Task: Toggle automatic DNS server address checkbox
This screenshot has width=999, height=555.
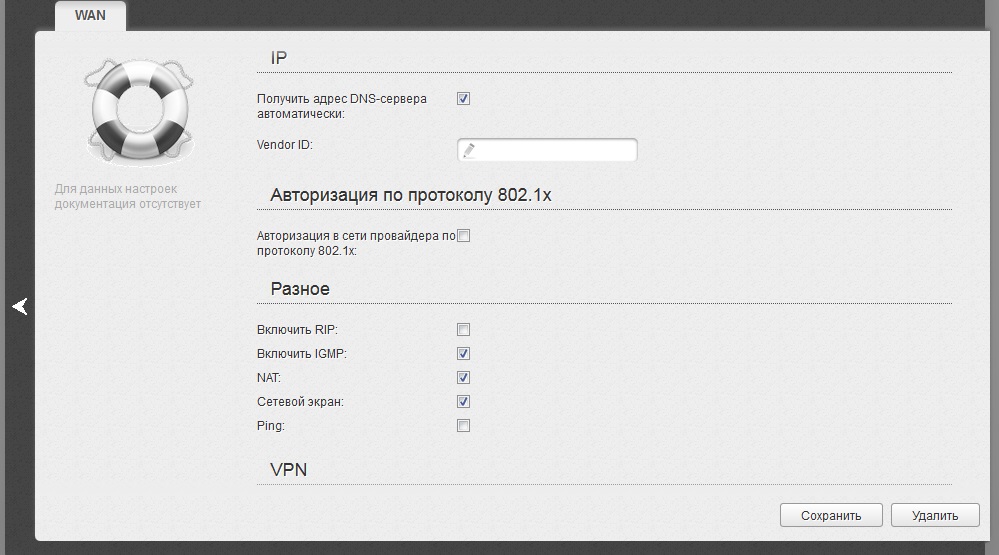Action: pyautogui.click(x=463, y=99)
